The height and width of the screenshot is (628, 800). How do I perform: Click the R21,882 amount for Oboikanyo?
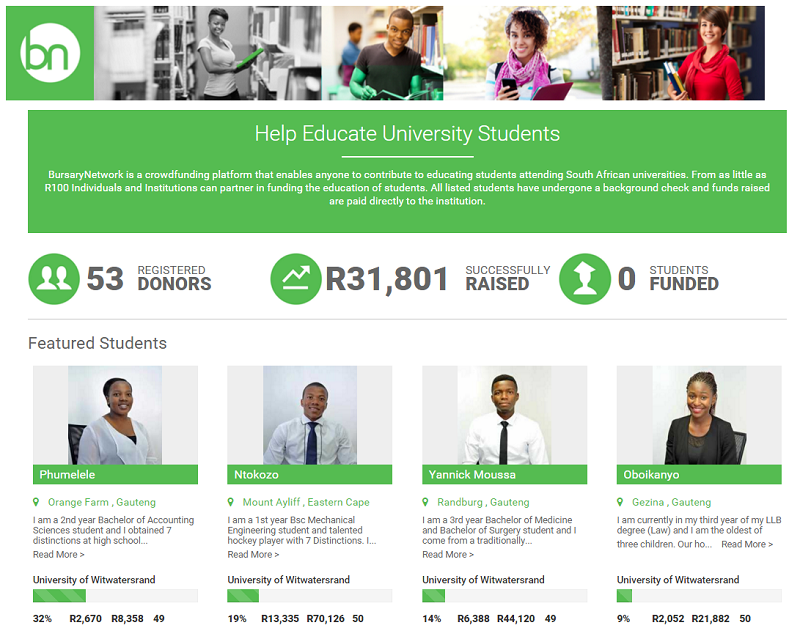(710, 618)
